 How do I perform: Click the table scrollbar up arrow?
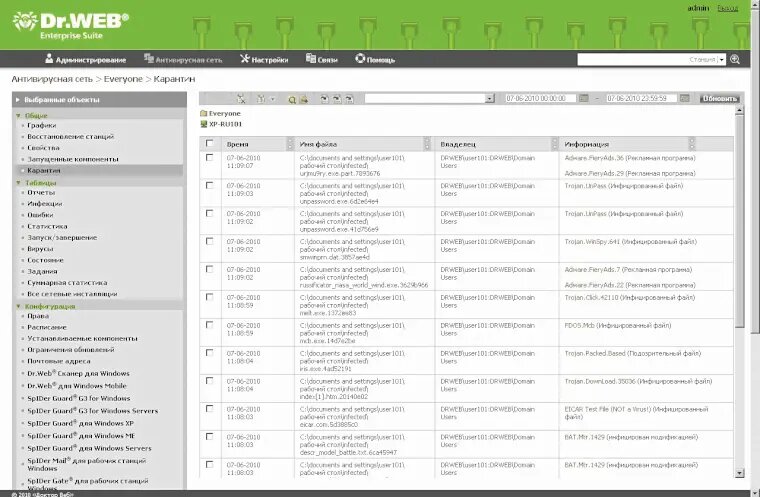point(739,111)
